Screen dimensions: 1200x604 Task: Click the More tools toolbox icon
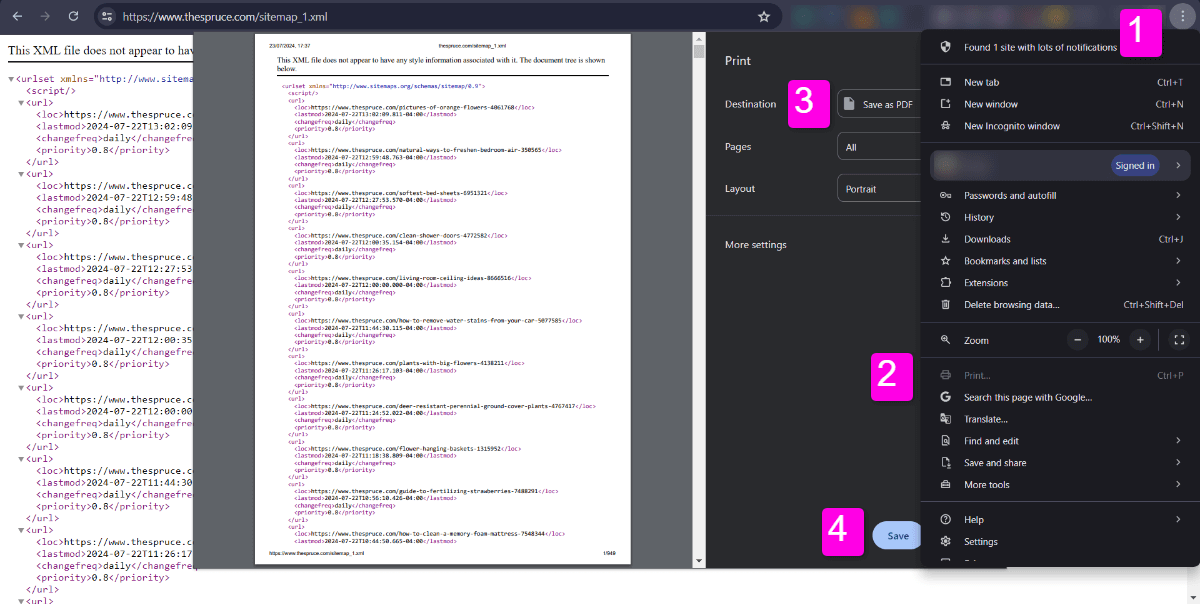(x=945, y=485)
